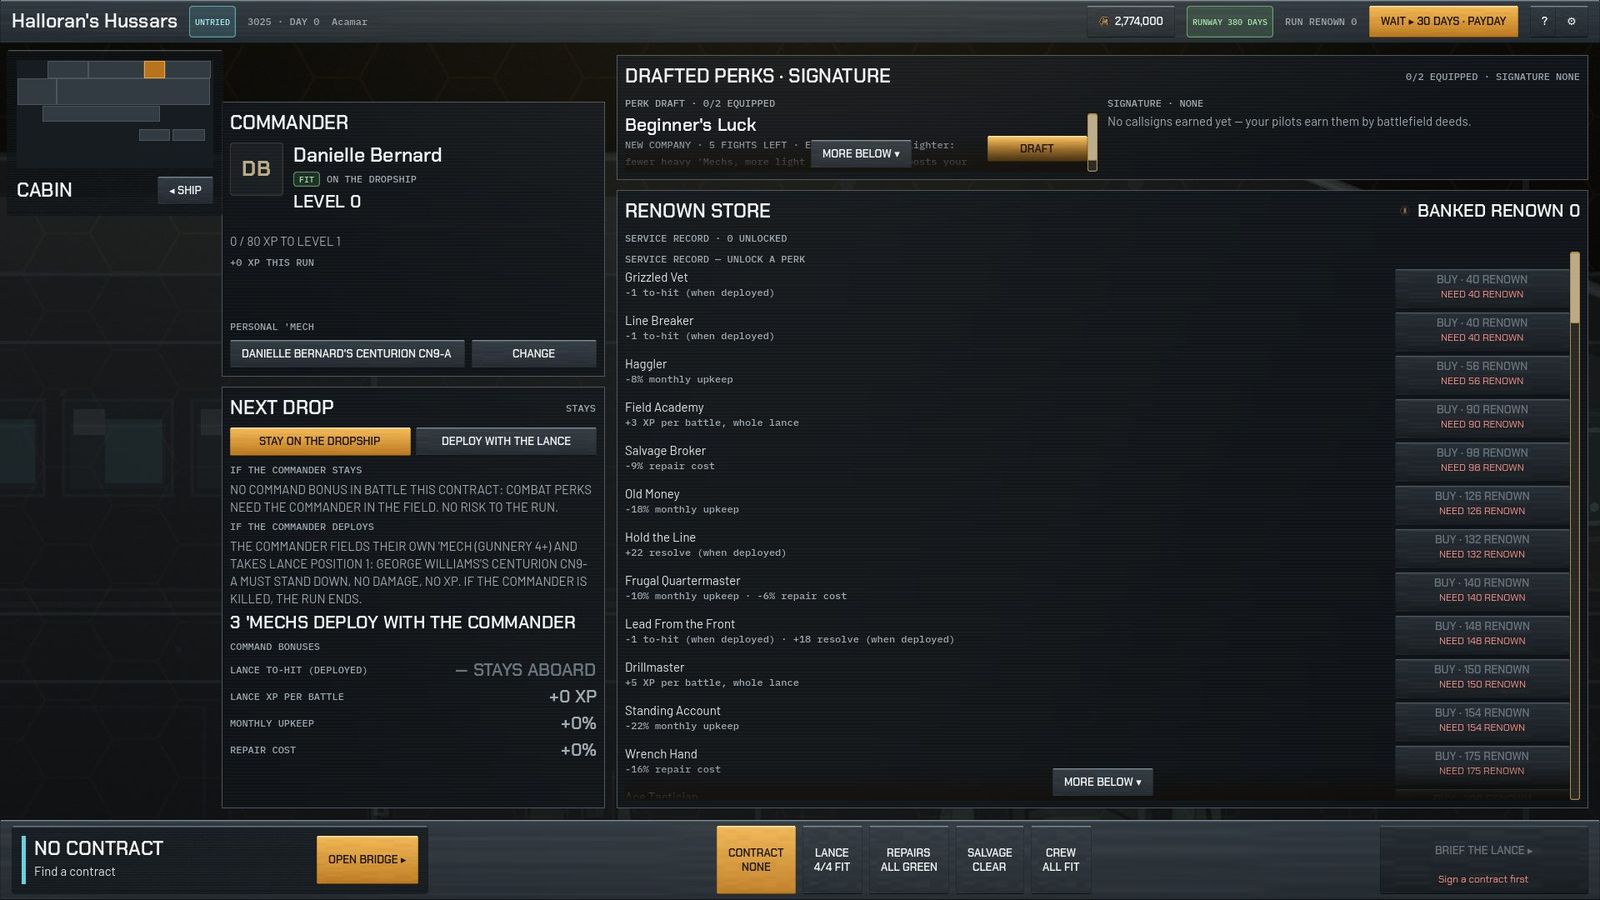1600x900 pixels.
Task: Draft the Beginner's Luck perk
Action: [x=1036, y=148]
